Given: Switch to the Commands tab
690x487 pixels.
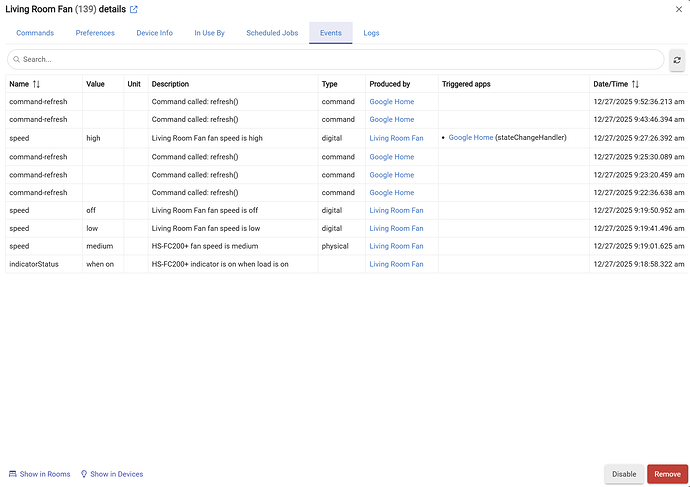Looking at the screenshot, I should pos(35,33).
